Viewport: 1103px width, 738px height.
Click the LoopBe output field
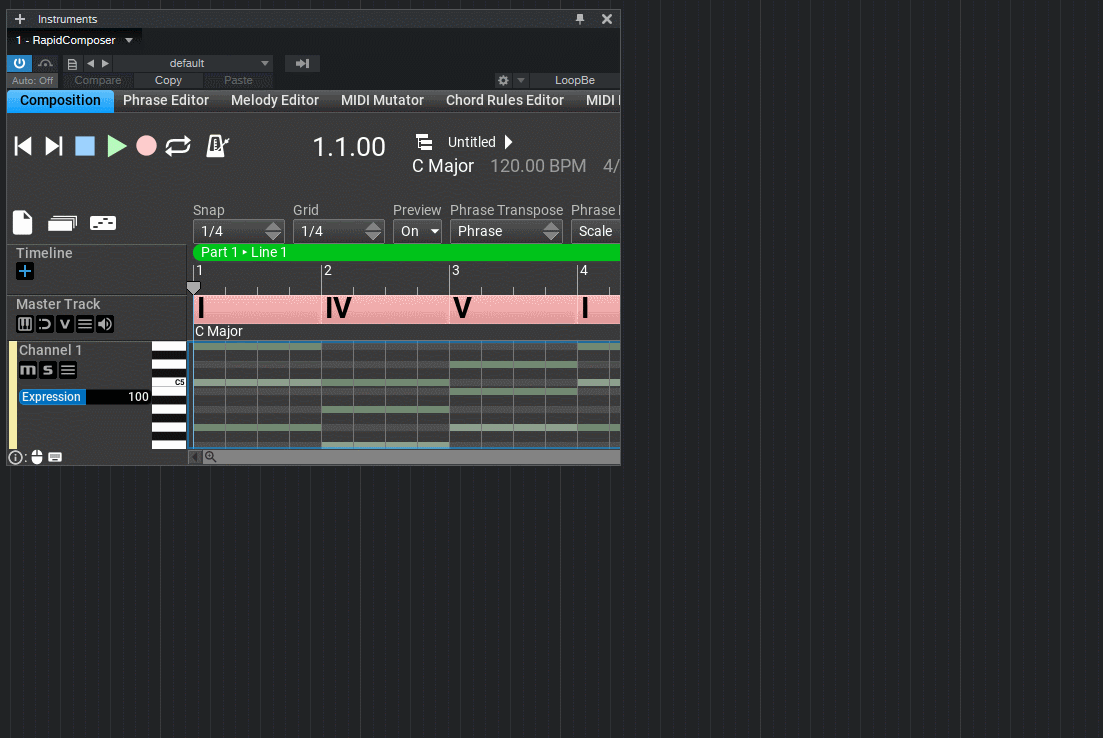tap(575, 80)
